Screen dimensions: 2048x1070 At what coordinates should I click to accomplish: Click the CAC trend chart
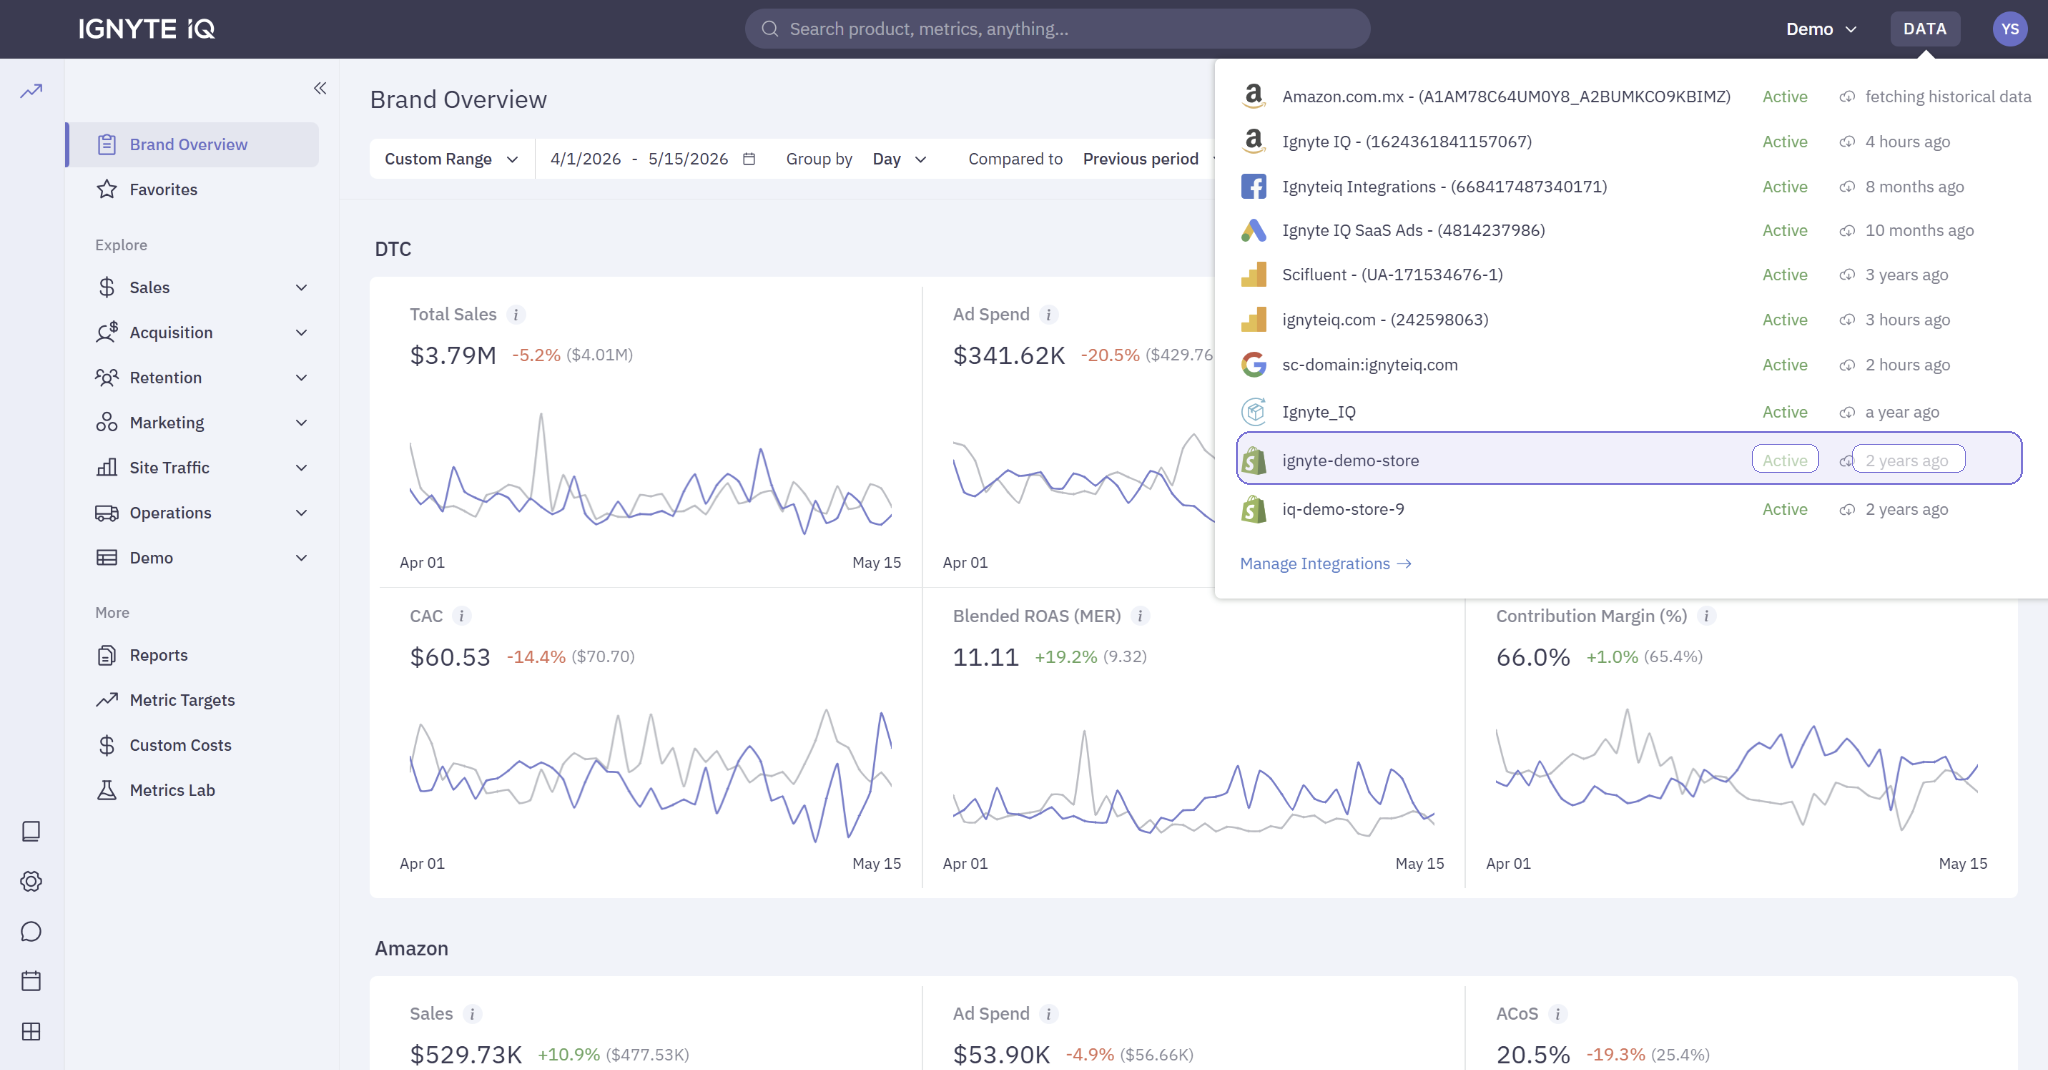click(x=650, y=775)
